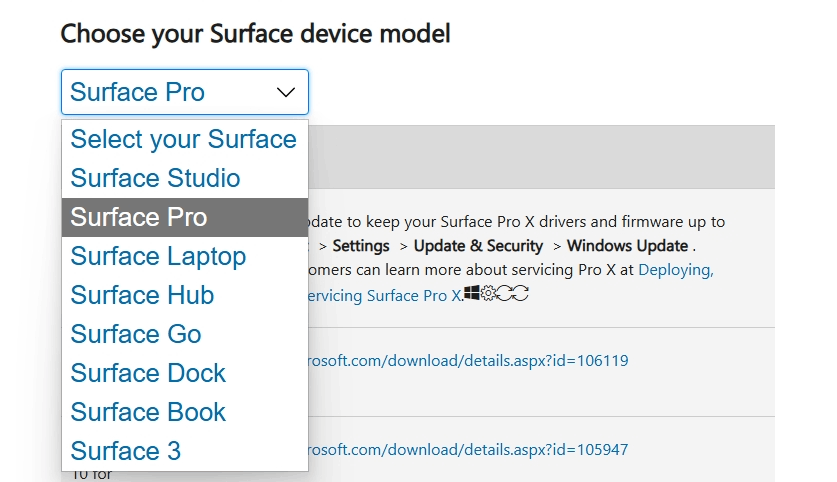Choose Surface Hub from the model list
This screenshot has width=837, height=482.
(143, 295)
